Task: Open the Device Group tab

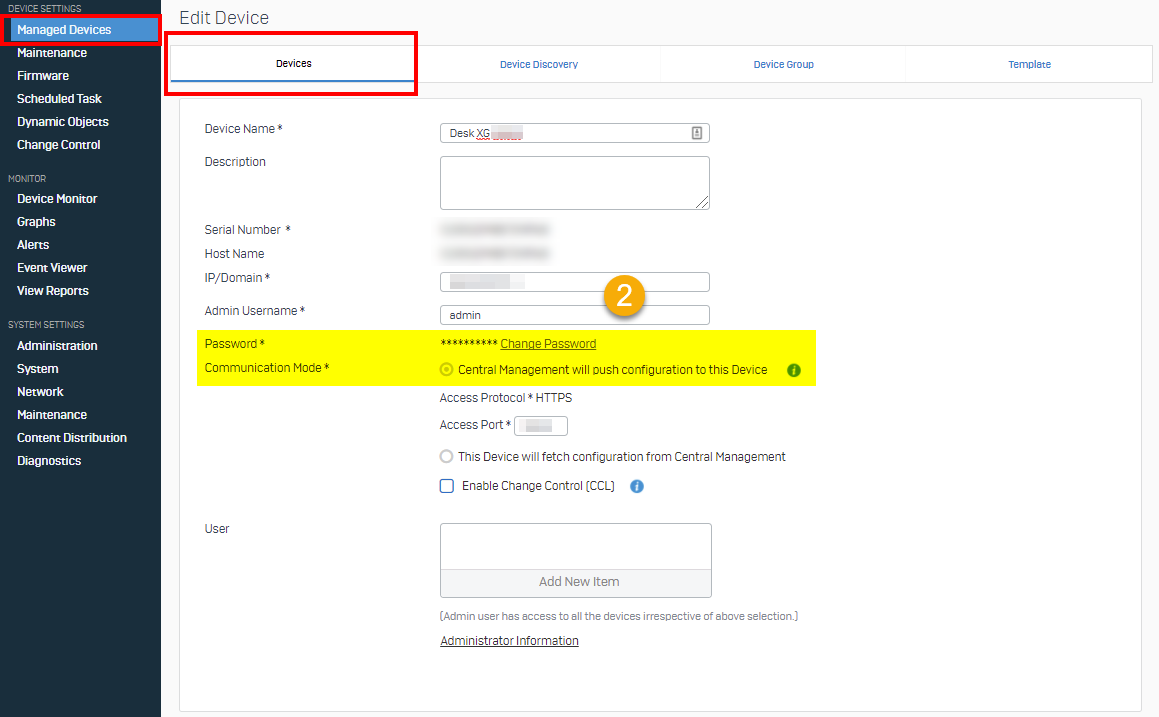Action: point(783,63)
